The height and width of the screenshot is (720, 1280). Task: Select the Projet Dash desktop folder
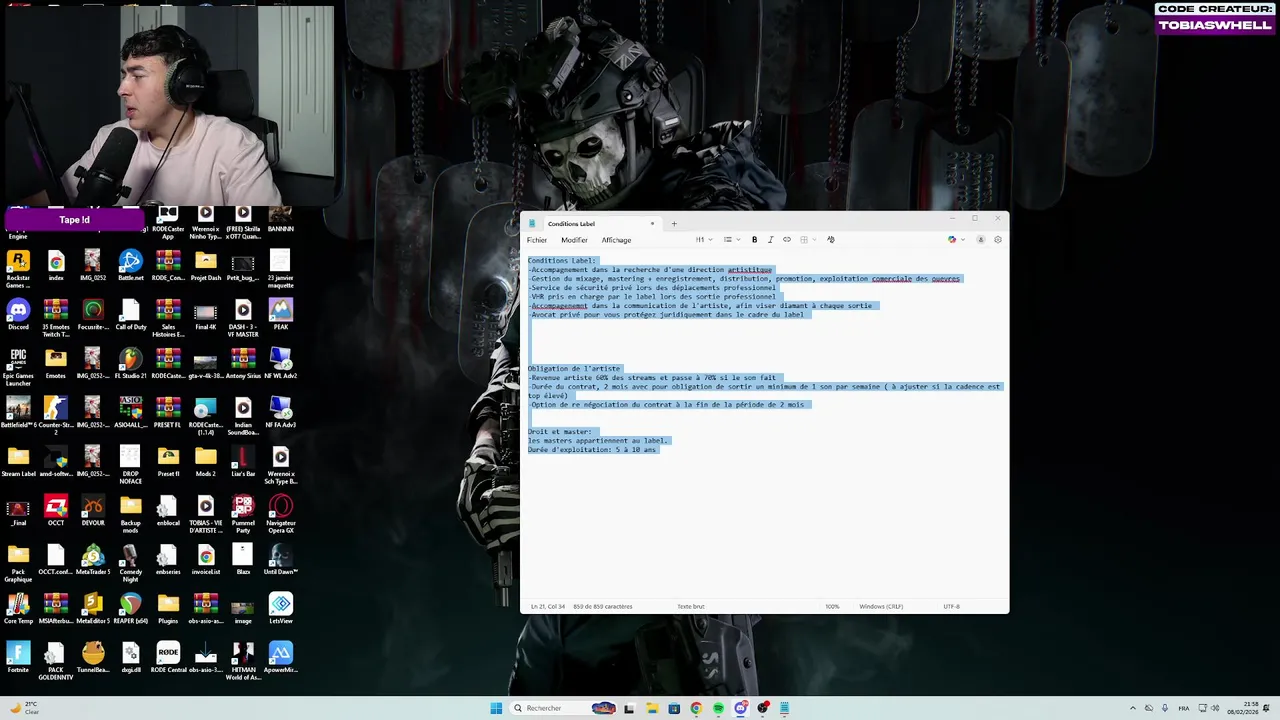(x=206, y=266)
